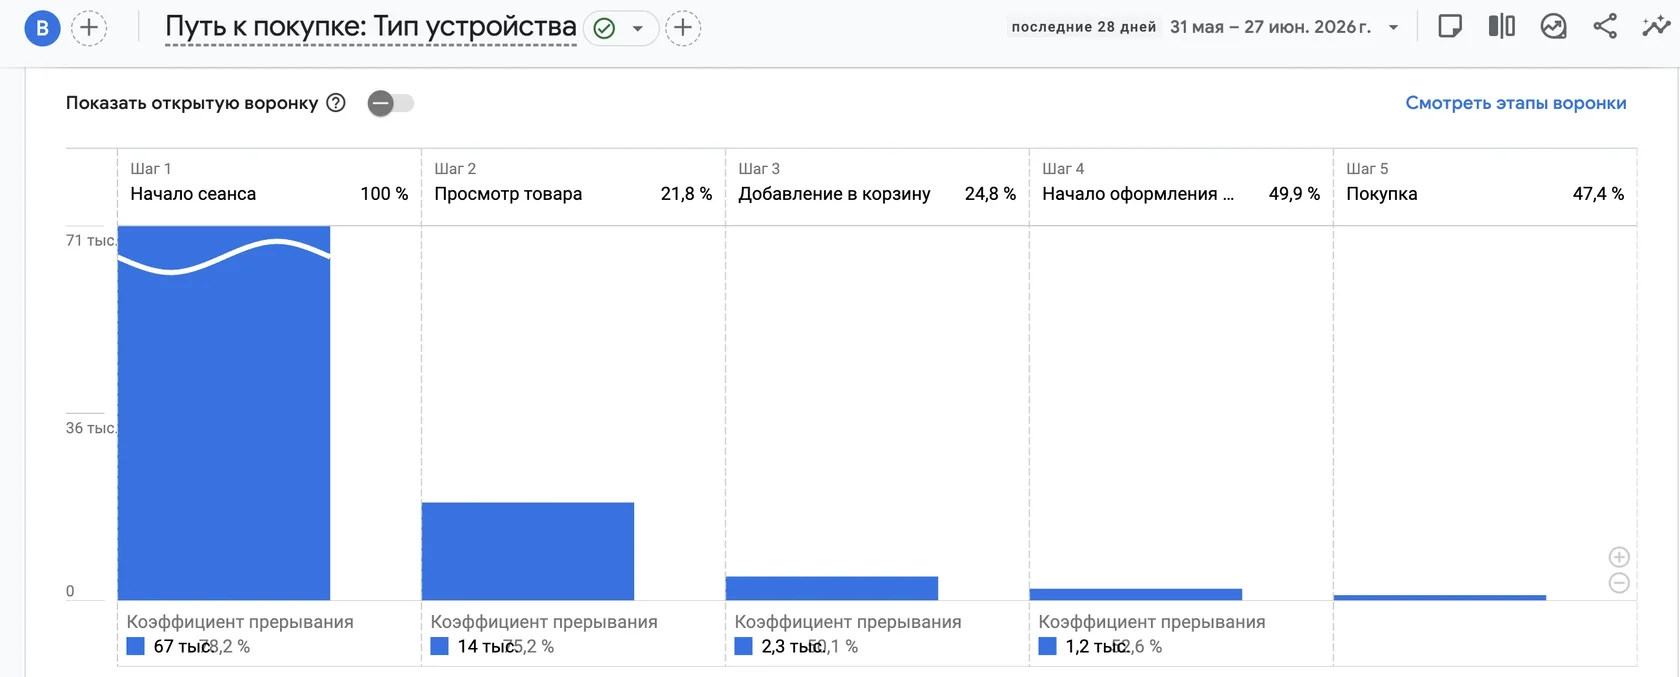The width and height of the screenshot is (1680, 677).
Task: Click the 24,8 % value of Шаг 3
Action: (990, 194)
